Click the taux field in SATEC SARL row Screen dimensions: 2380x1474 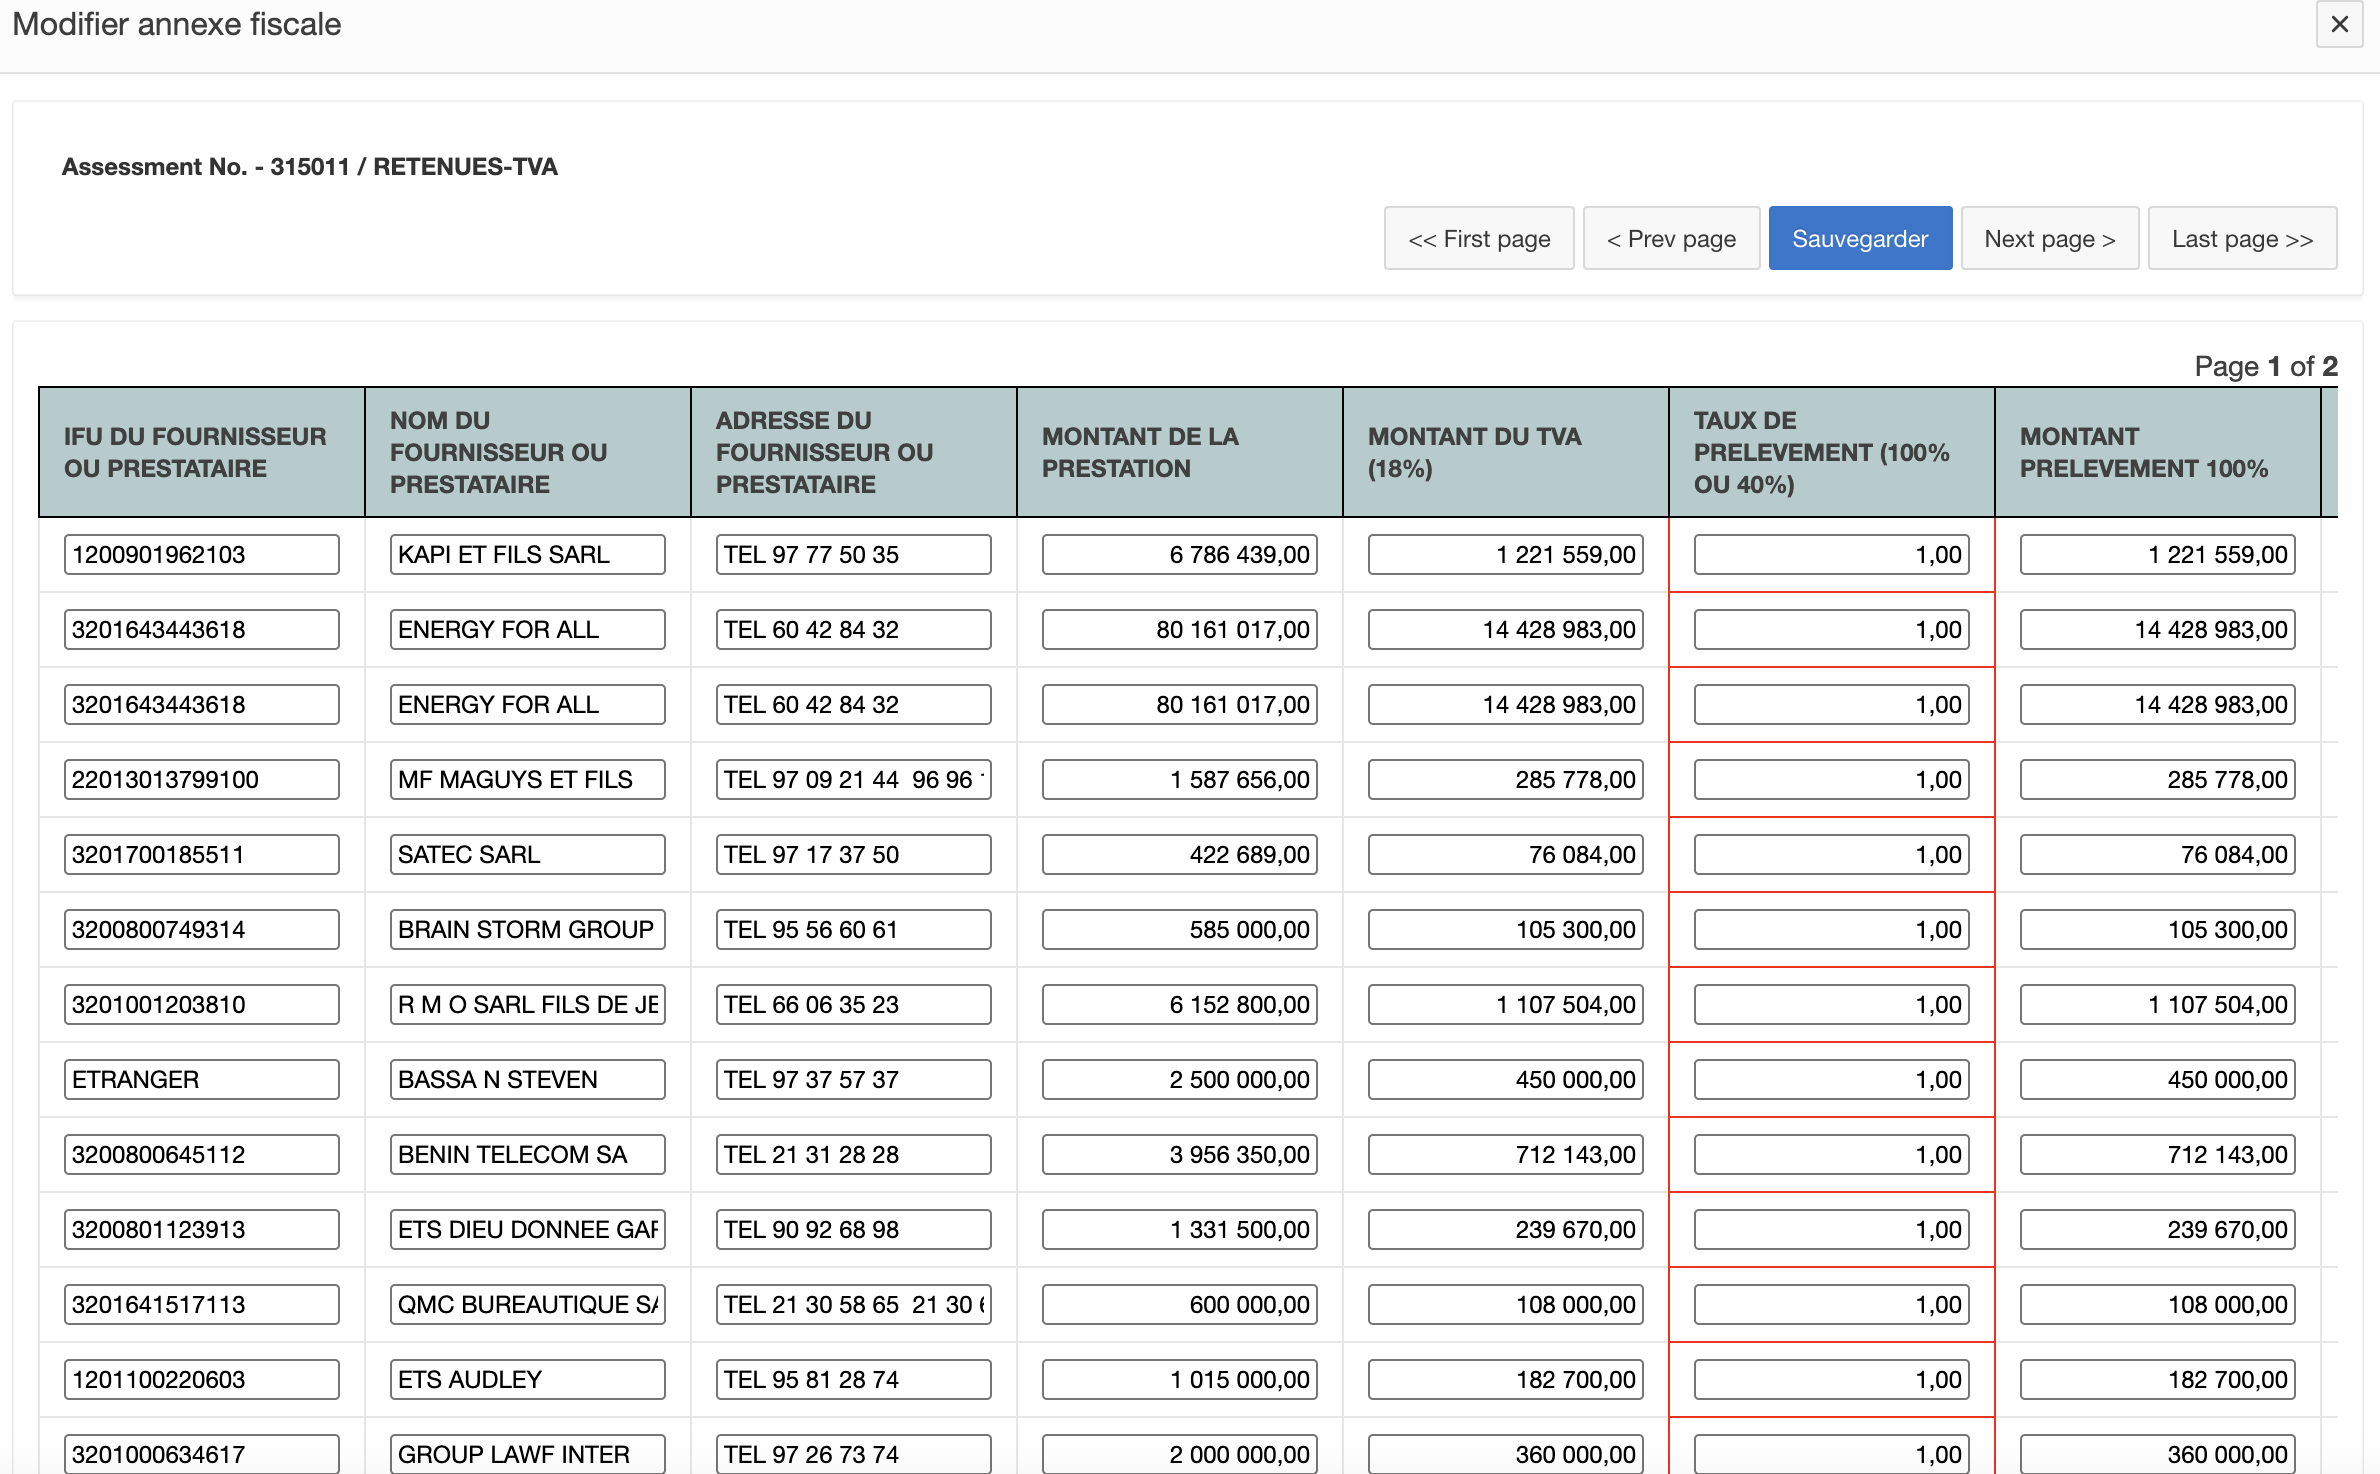pyautogui.click(x=1831, y=855)
